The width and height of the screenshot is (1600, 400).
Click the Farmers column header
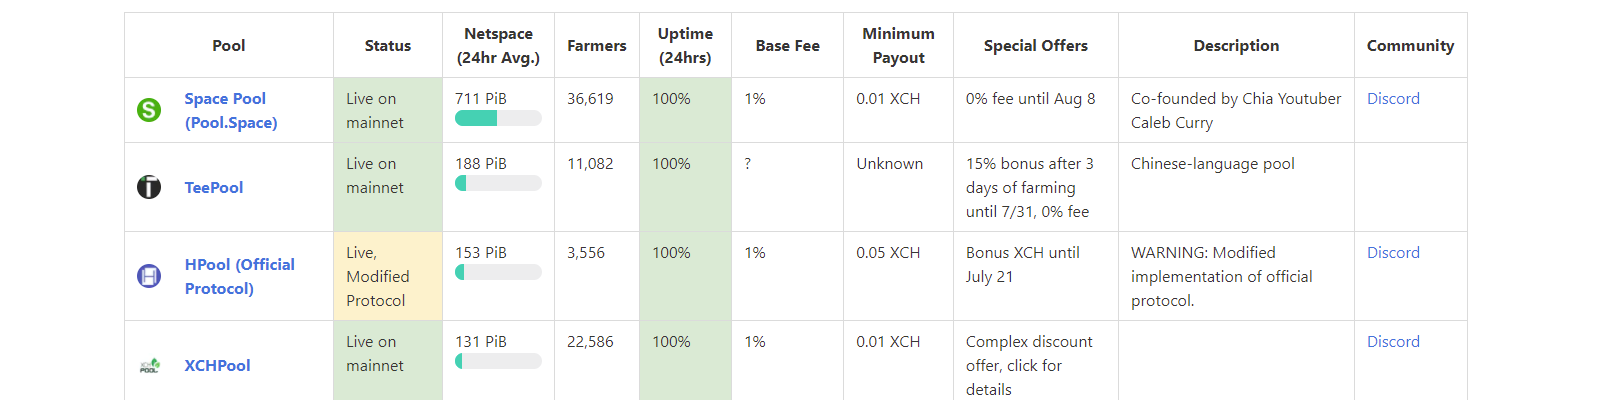(x=596, y=46)
